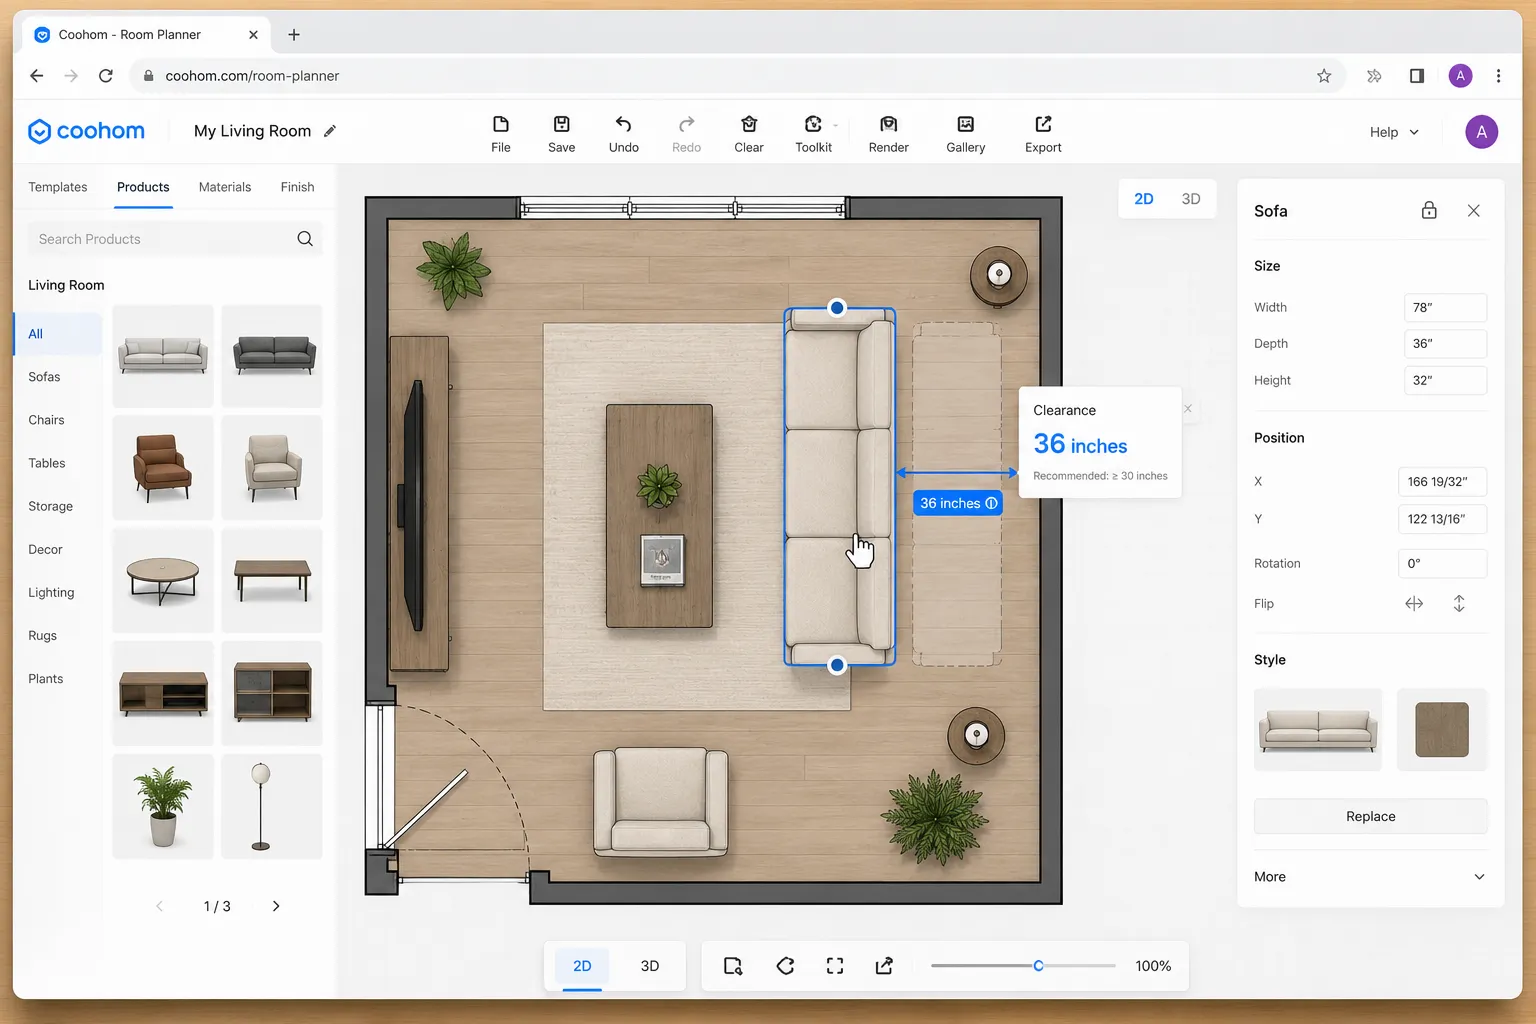This screenshot has width=1536, height=1024.
Task: Select 3D in the top-right view switch
Action: [x=1191, y=199]
